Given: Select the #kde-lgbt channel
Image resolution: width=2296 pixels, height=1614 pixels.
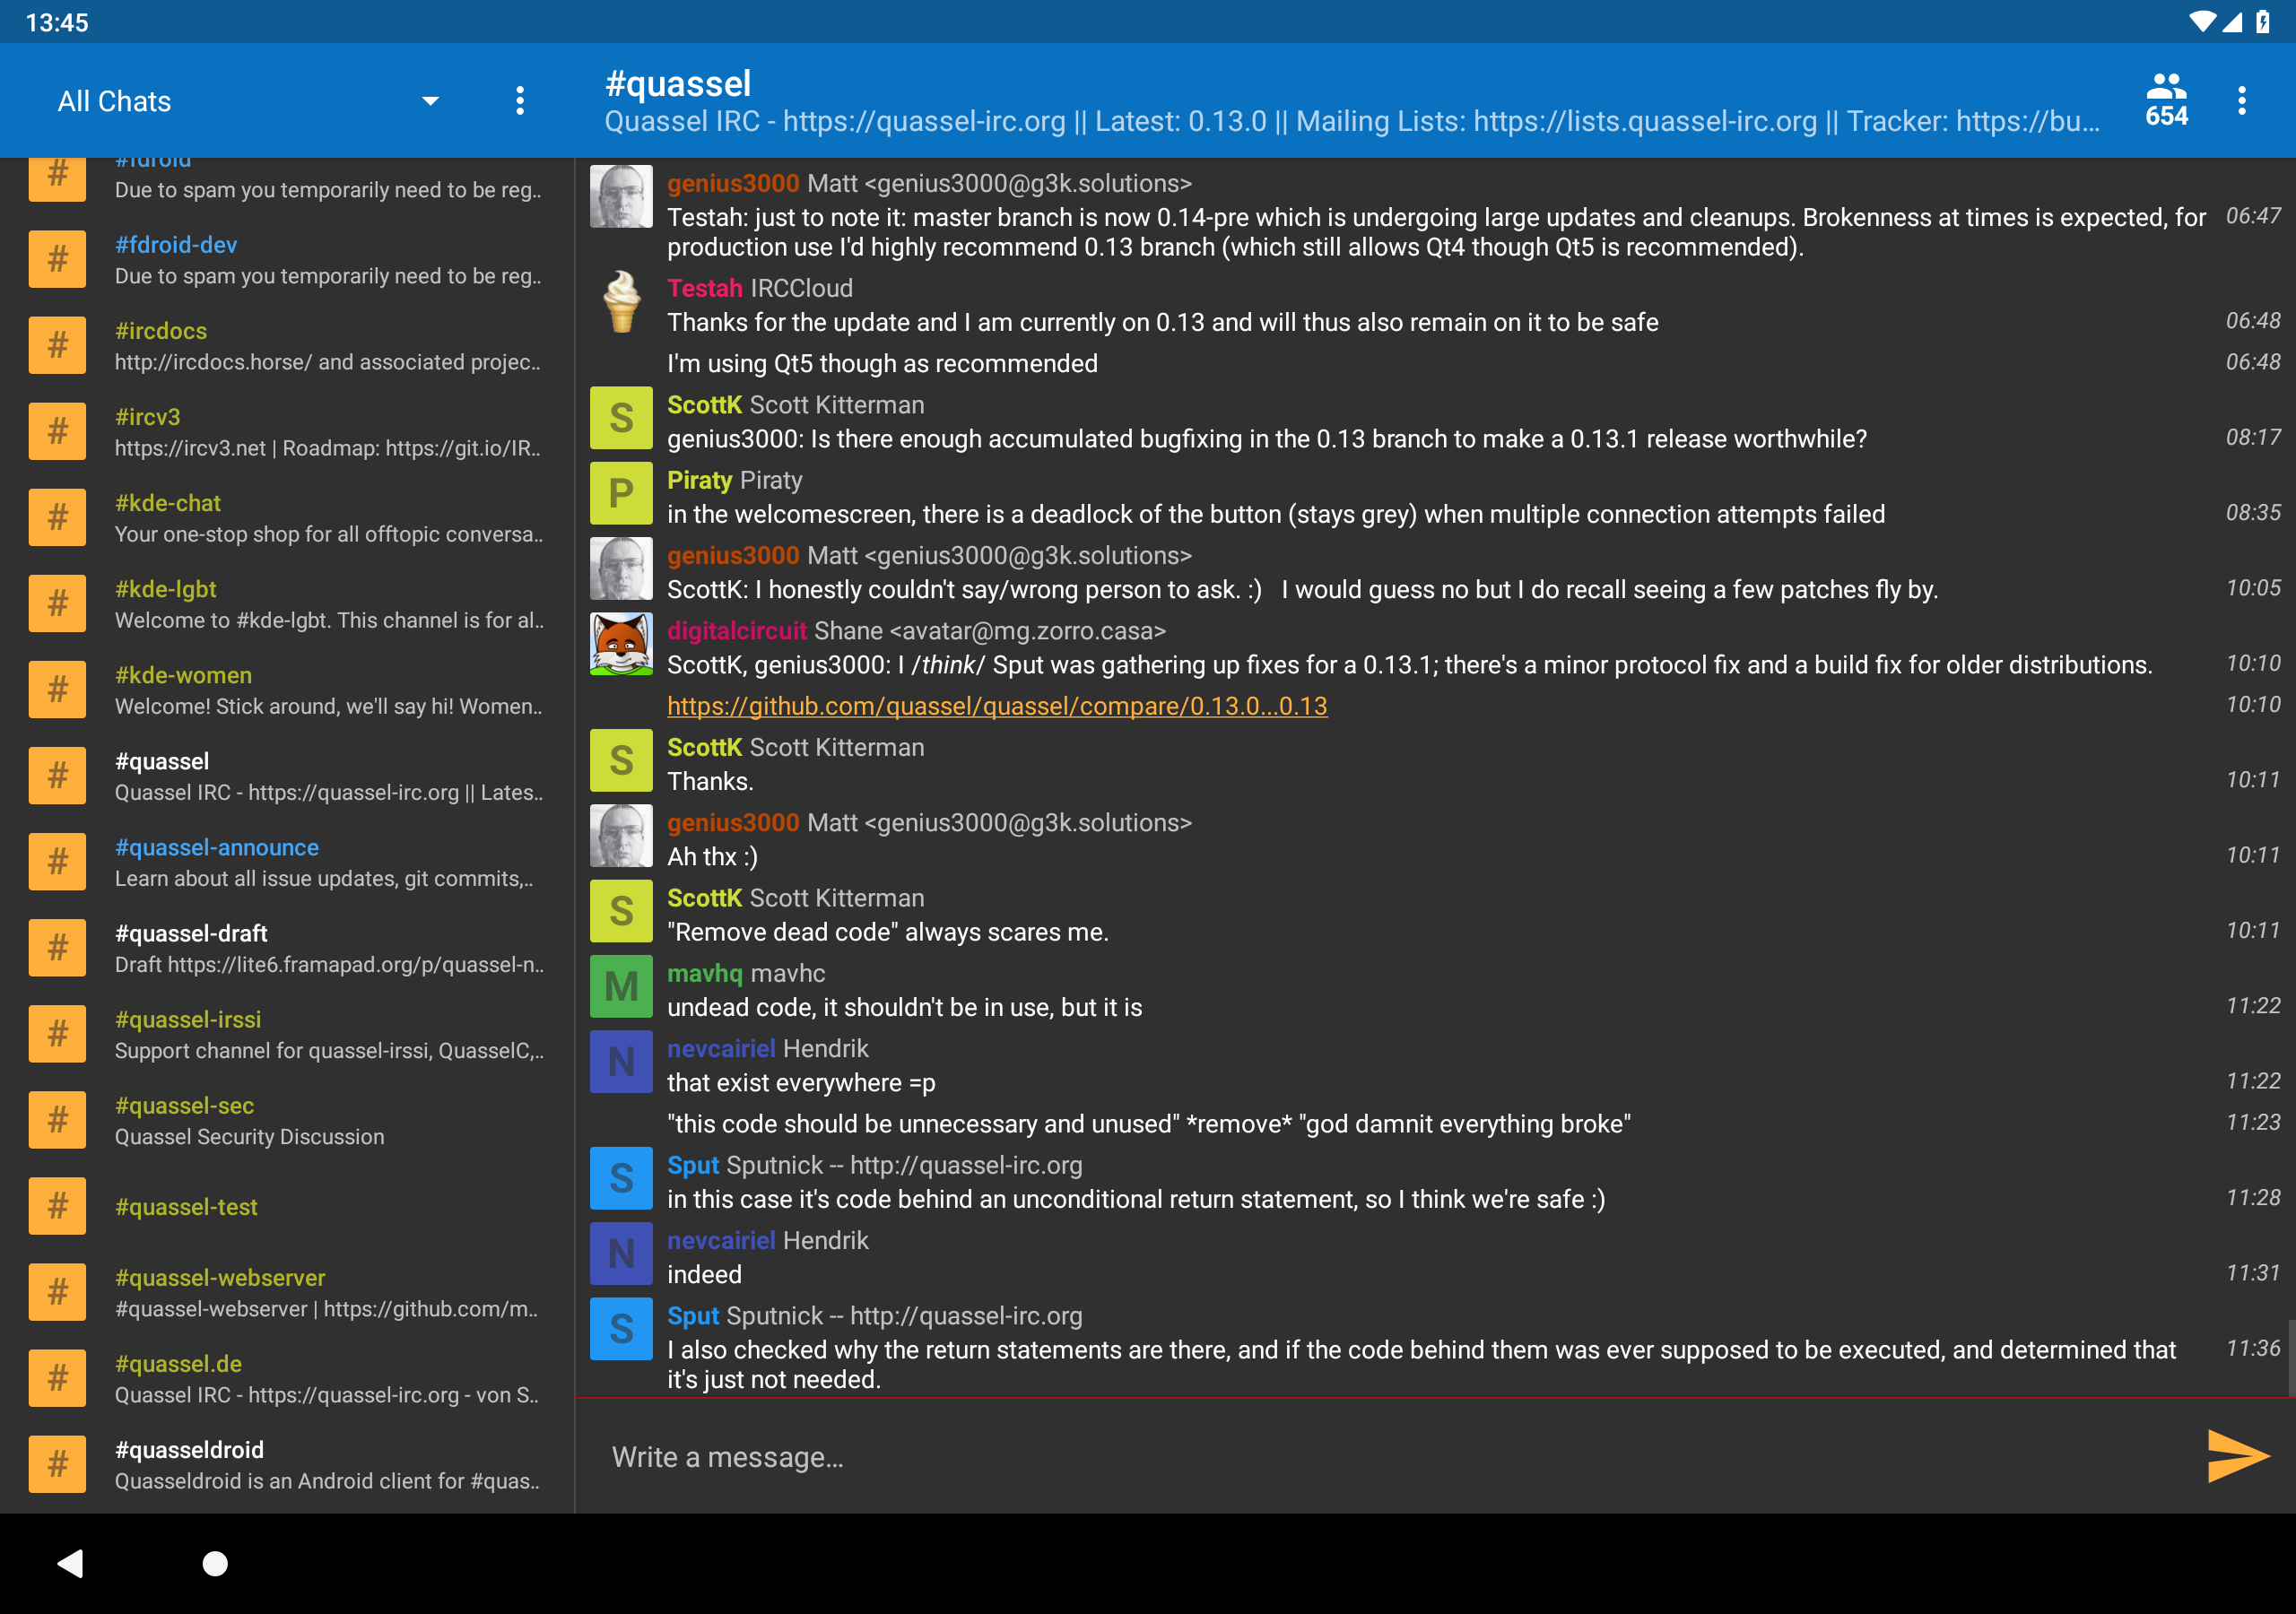Looking at the screenshot, I should [287, 604].
